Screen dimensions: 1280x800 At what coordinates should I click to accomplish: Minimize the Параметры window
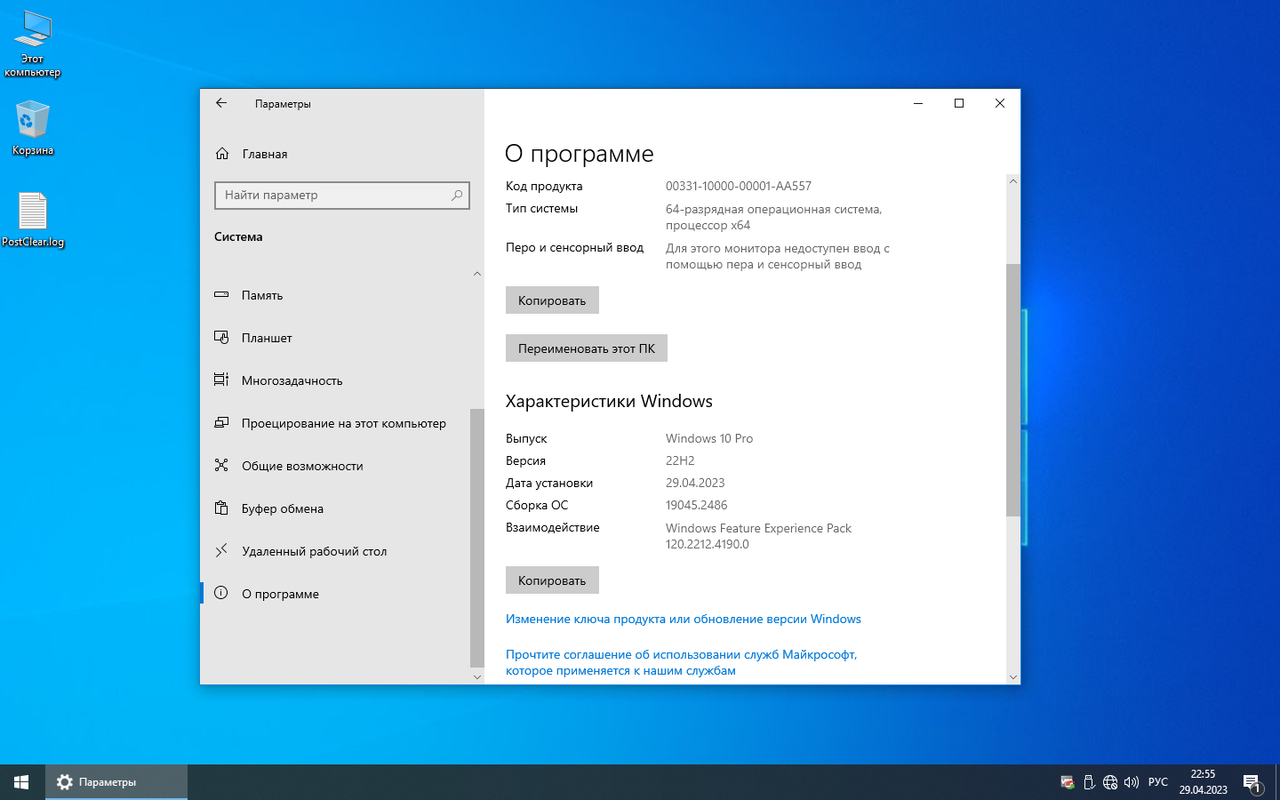tap(917, 103)
